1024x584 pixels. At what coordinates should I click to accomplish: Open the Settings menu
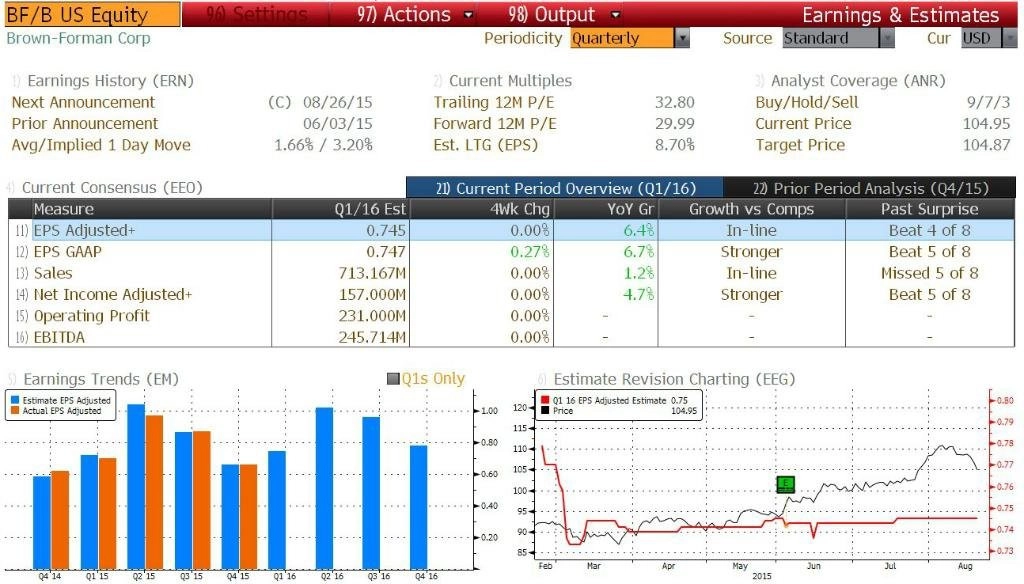tap(256, 14)
